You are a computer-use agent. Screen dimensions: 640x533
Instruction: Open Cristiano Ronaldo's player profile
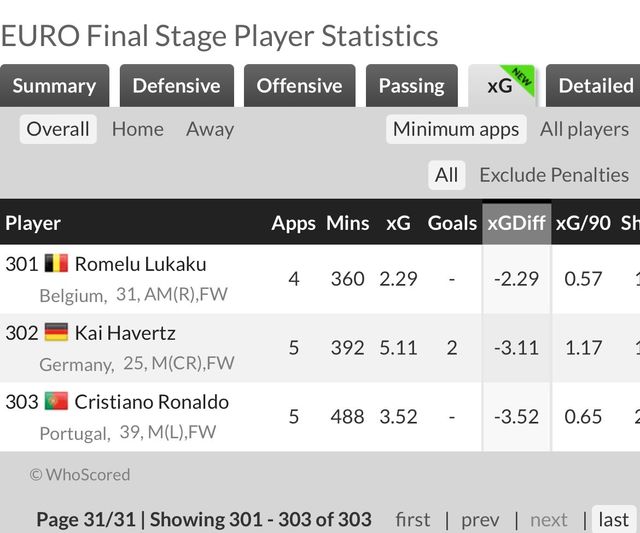[x=152, y=402]
